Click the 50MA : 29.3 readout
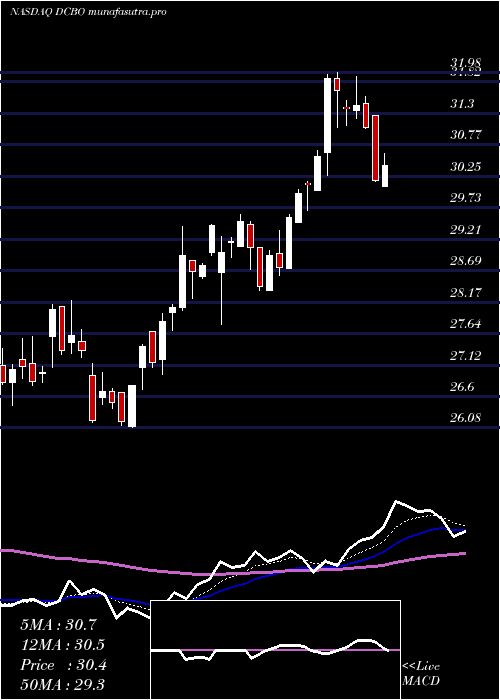Image resolution: width=500 pixels, height=700 pixels. coord(63,684)
